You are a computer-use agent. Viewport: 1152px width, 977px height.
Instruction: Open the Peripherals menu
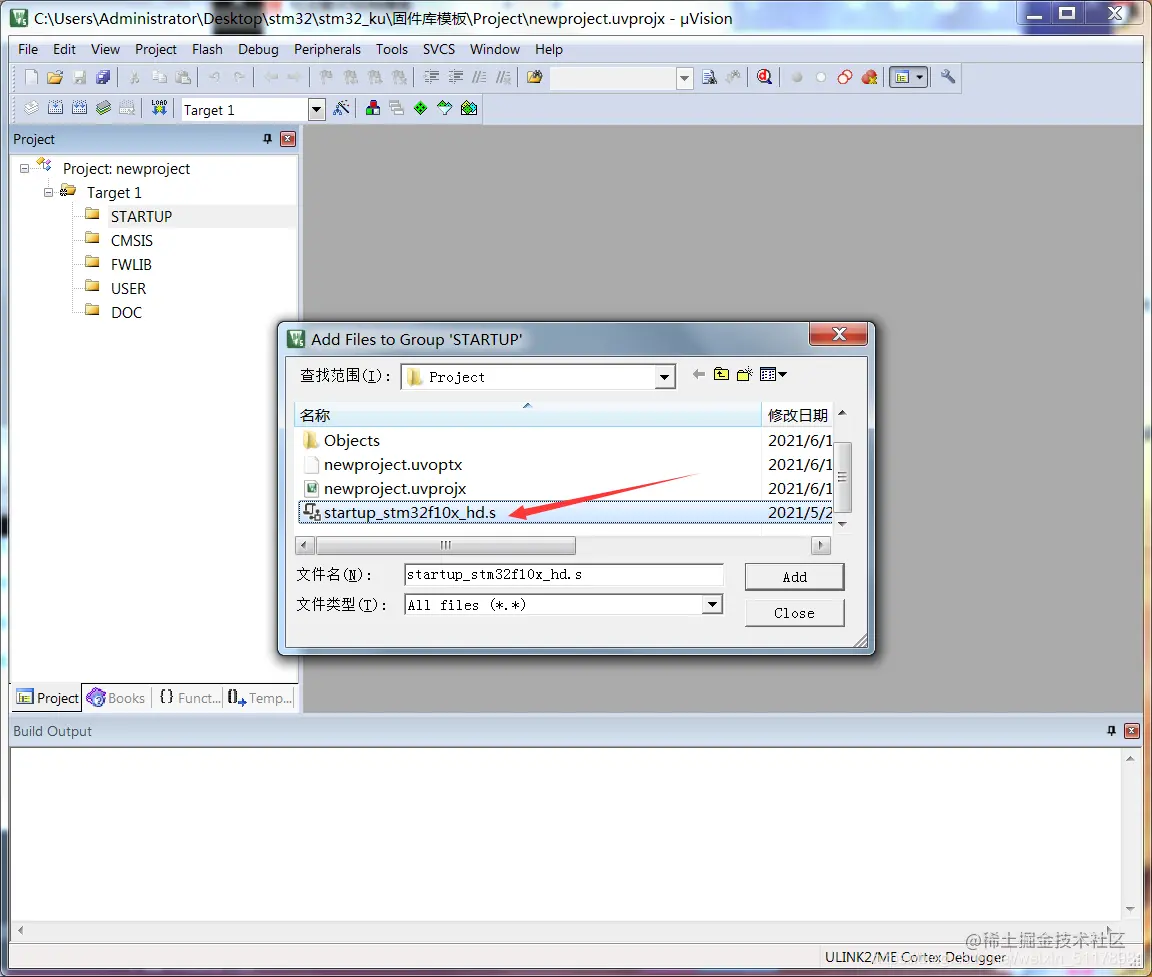point(327,49)
